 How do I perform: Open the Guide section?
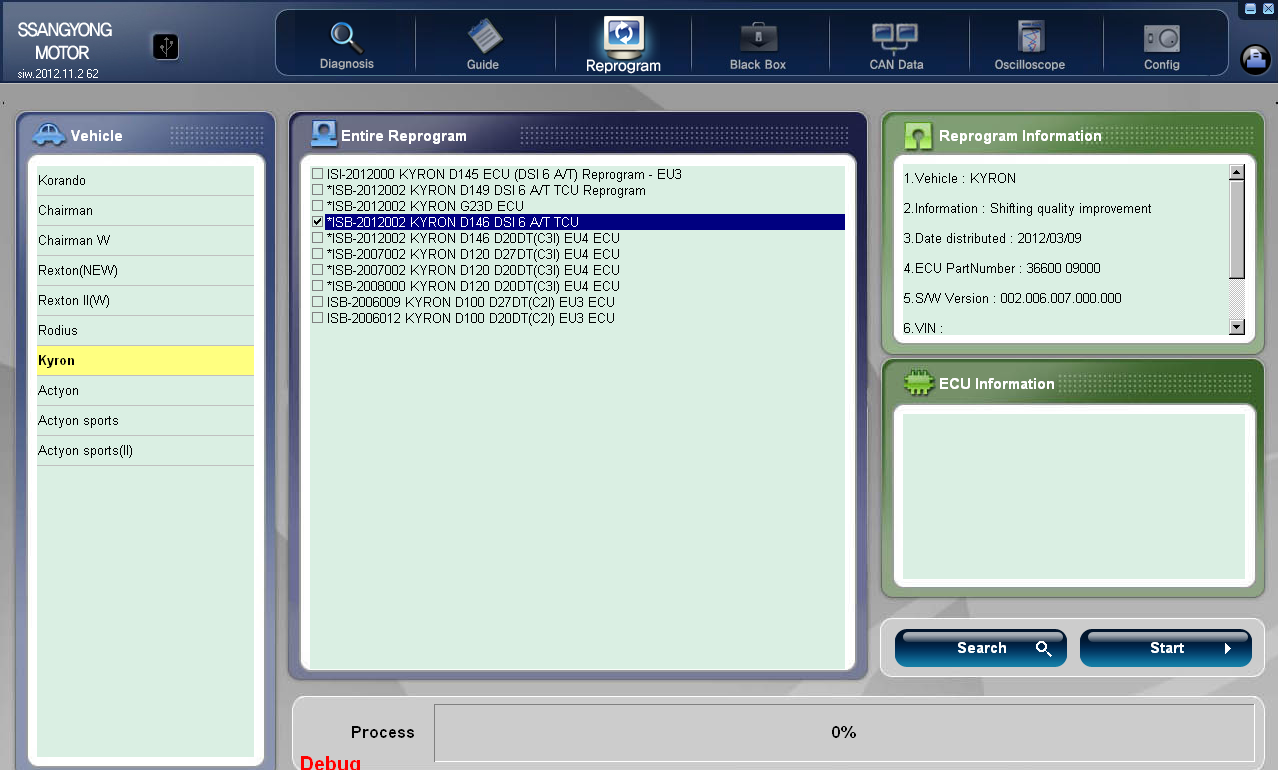pyautogui.click(x=483, y=46)
